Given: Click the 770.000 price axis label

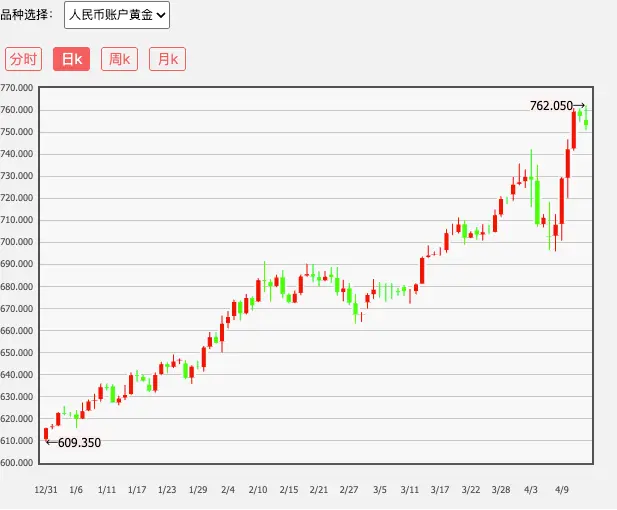Looking at the screenshot, I should click(x=18, y=88).
